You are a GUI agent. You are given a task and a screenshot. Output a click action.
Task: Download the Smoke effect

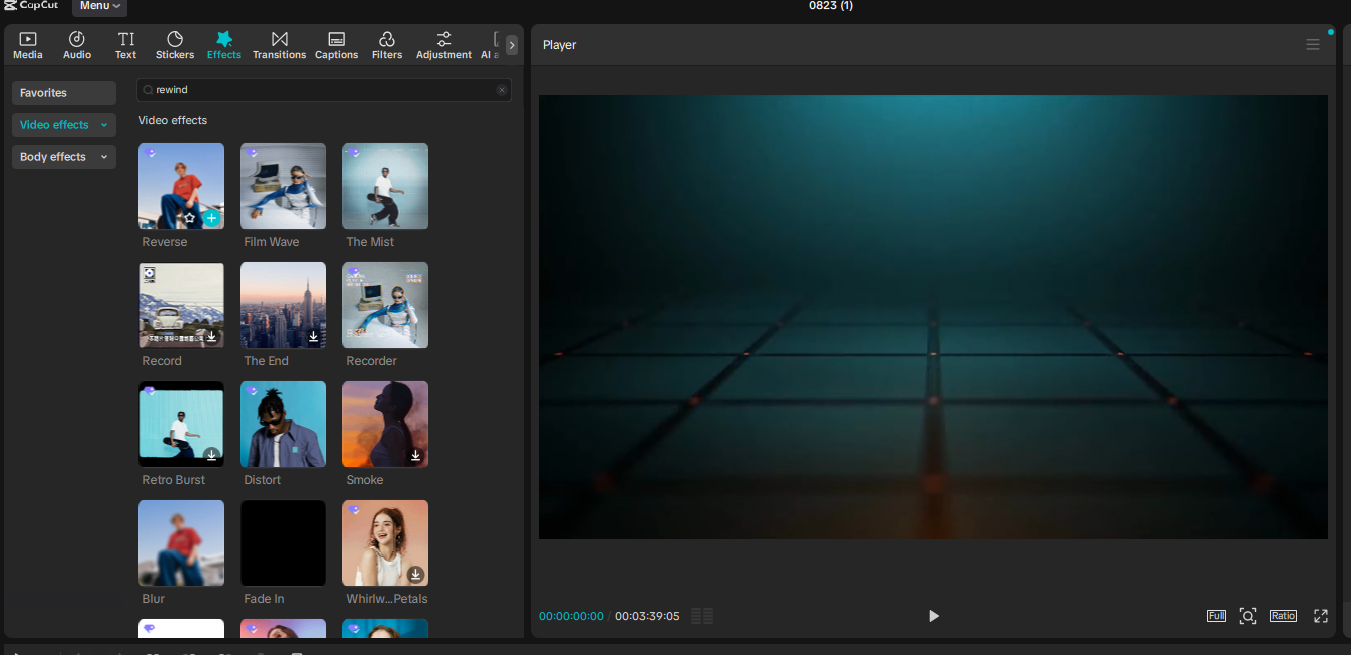click(415, 456)
